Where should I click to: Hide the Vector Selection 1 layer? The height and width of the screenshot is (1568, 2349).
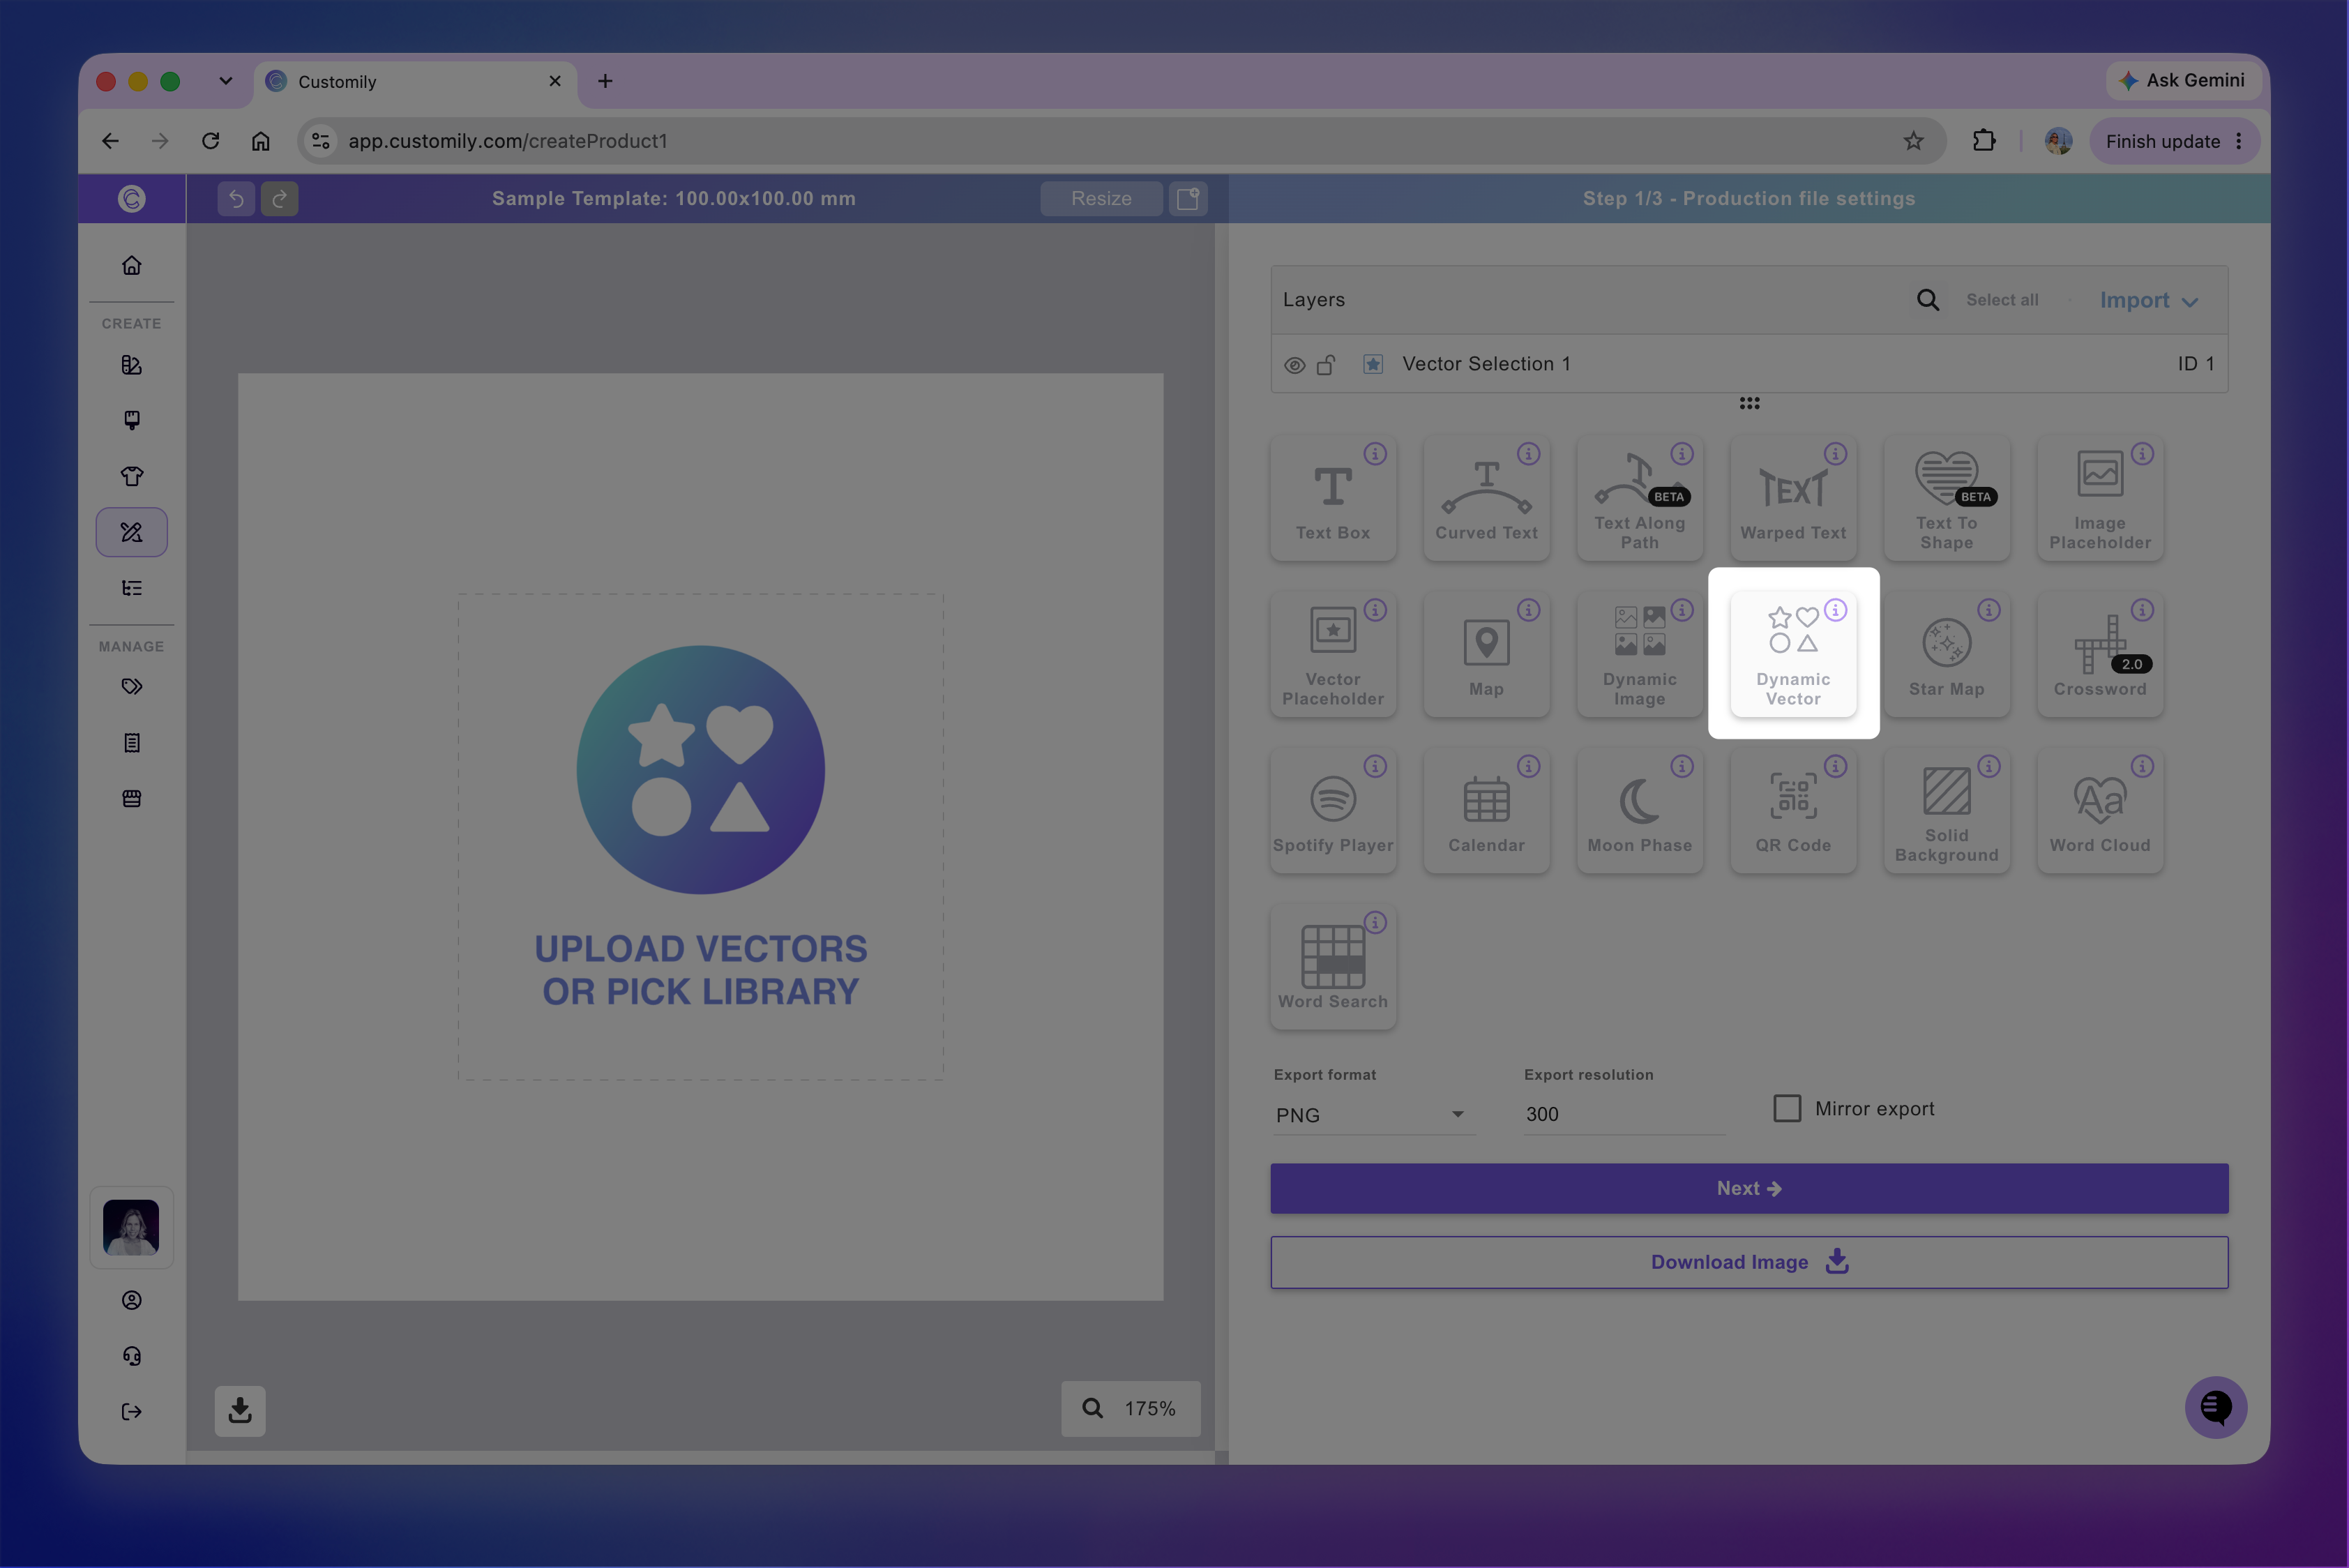coord(1294,365)
